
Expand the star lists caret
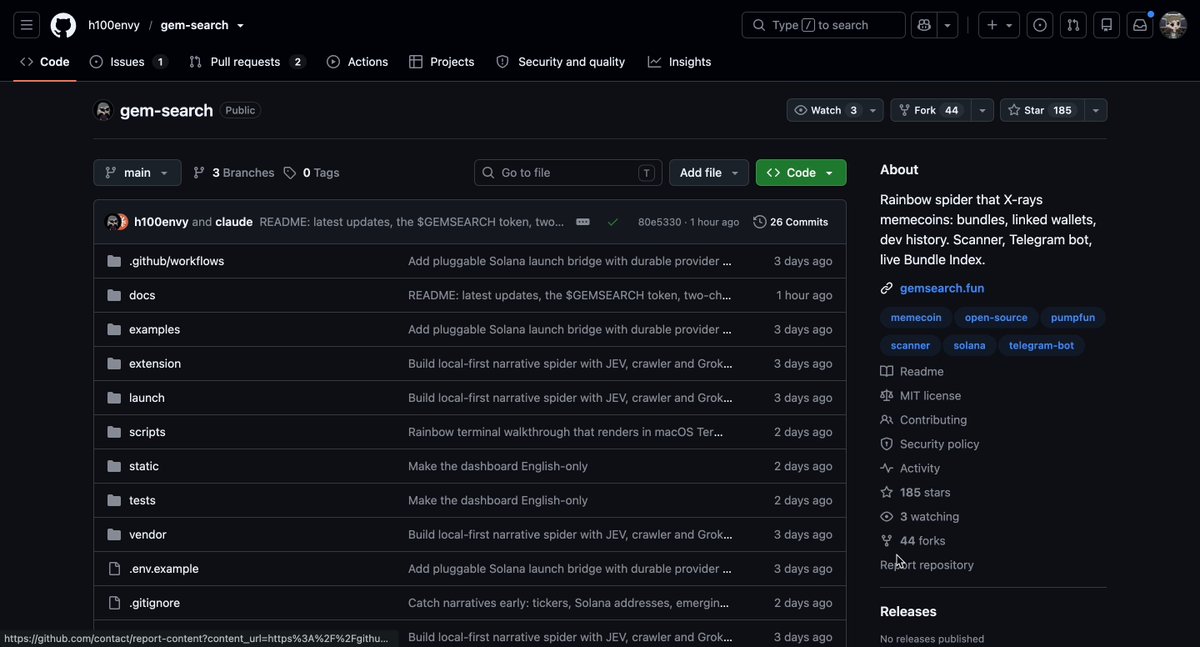point(1096,110)
